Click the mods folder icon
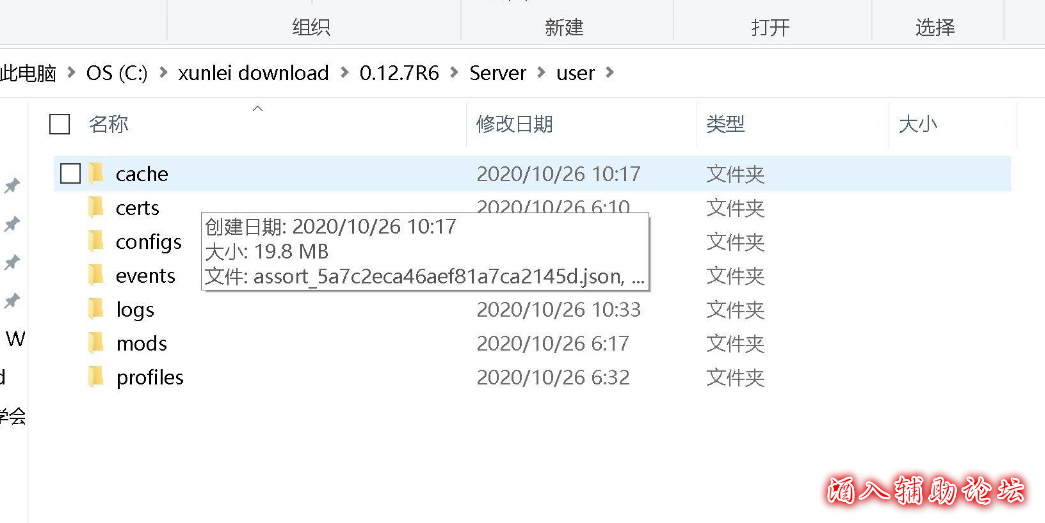Viewport: 1045px width, 523px height. [x=96, y=344]
